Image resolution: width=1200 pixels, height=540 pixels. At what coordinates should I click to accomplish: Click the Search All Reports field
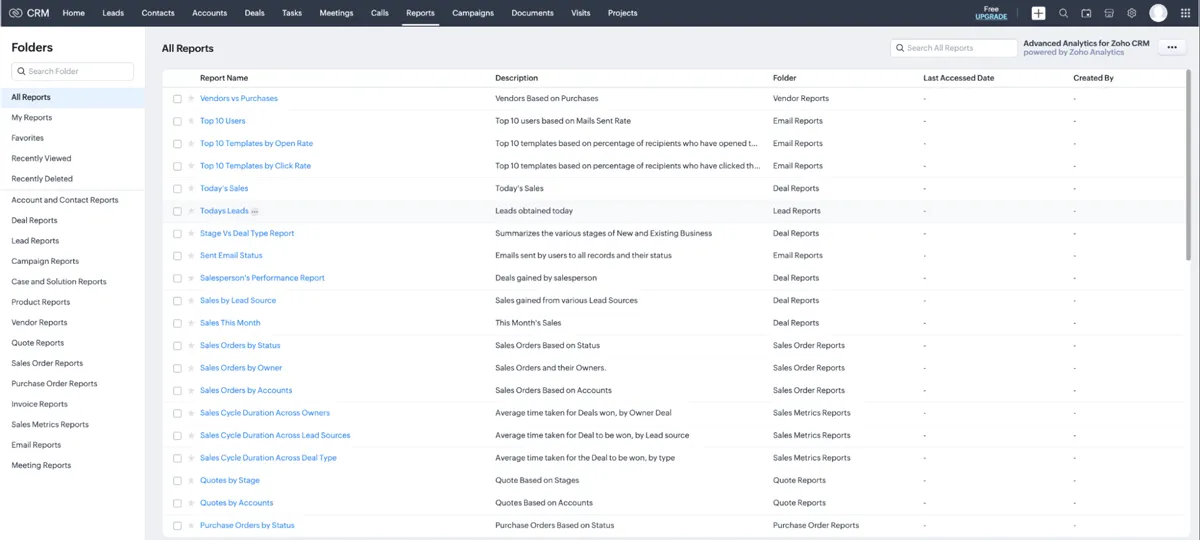click(953, 48)
